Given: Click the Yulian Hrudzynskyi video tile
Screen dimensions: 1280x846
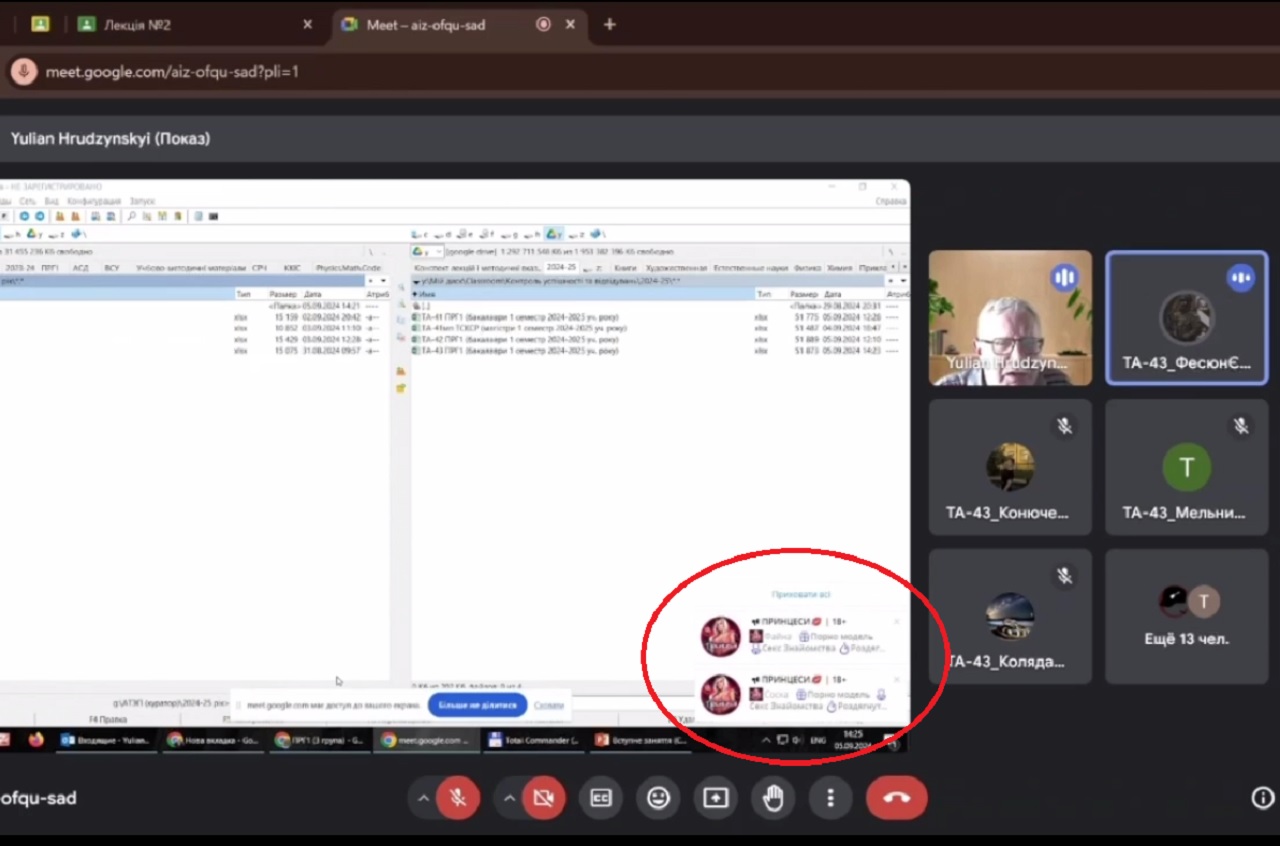Looking at the screenshot, I should tap(1010, 318).
